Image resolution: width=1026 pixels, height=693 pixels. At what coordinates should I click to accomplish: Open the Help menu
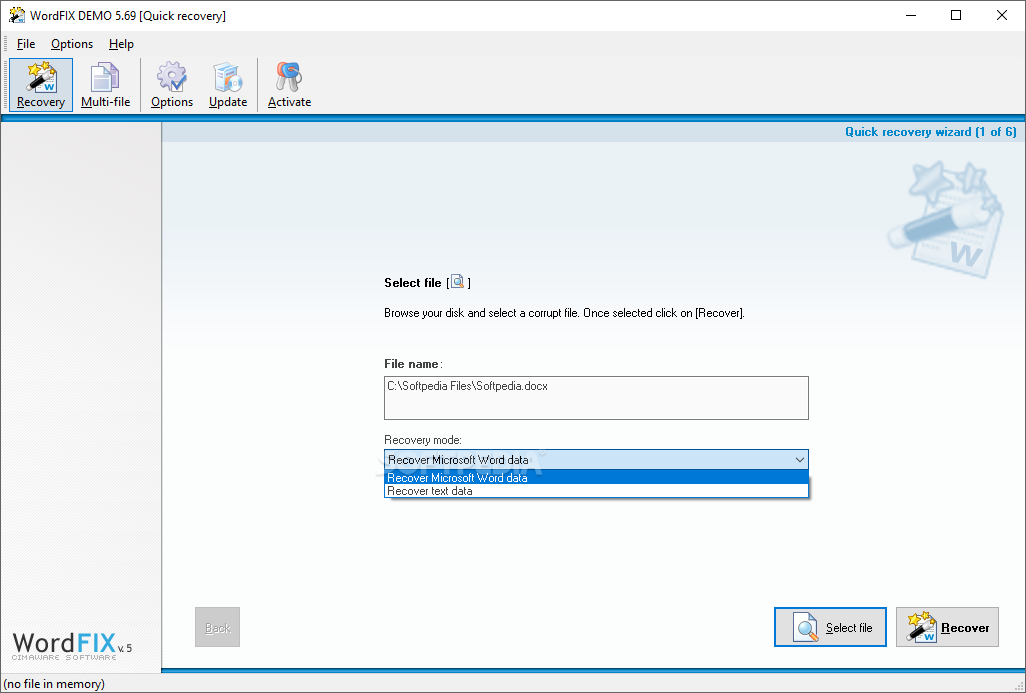121,44
